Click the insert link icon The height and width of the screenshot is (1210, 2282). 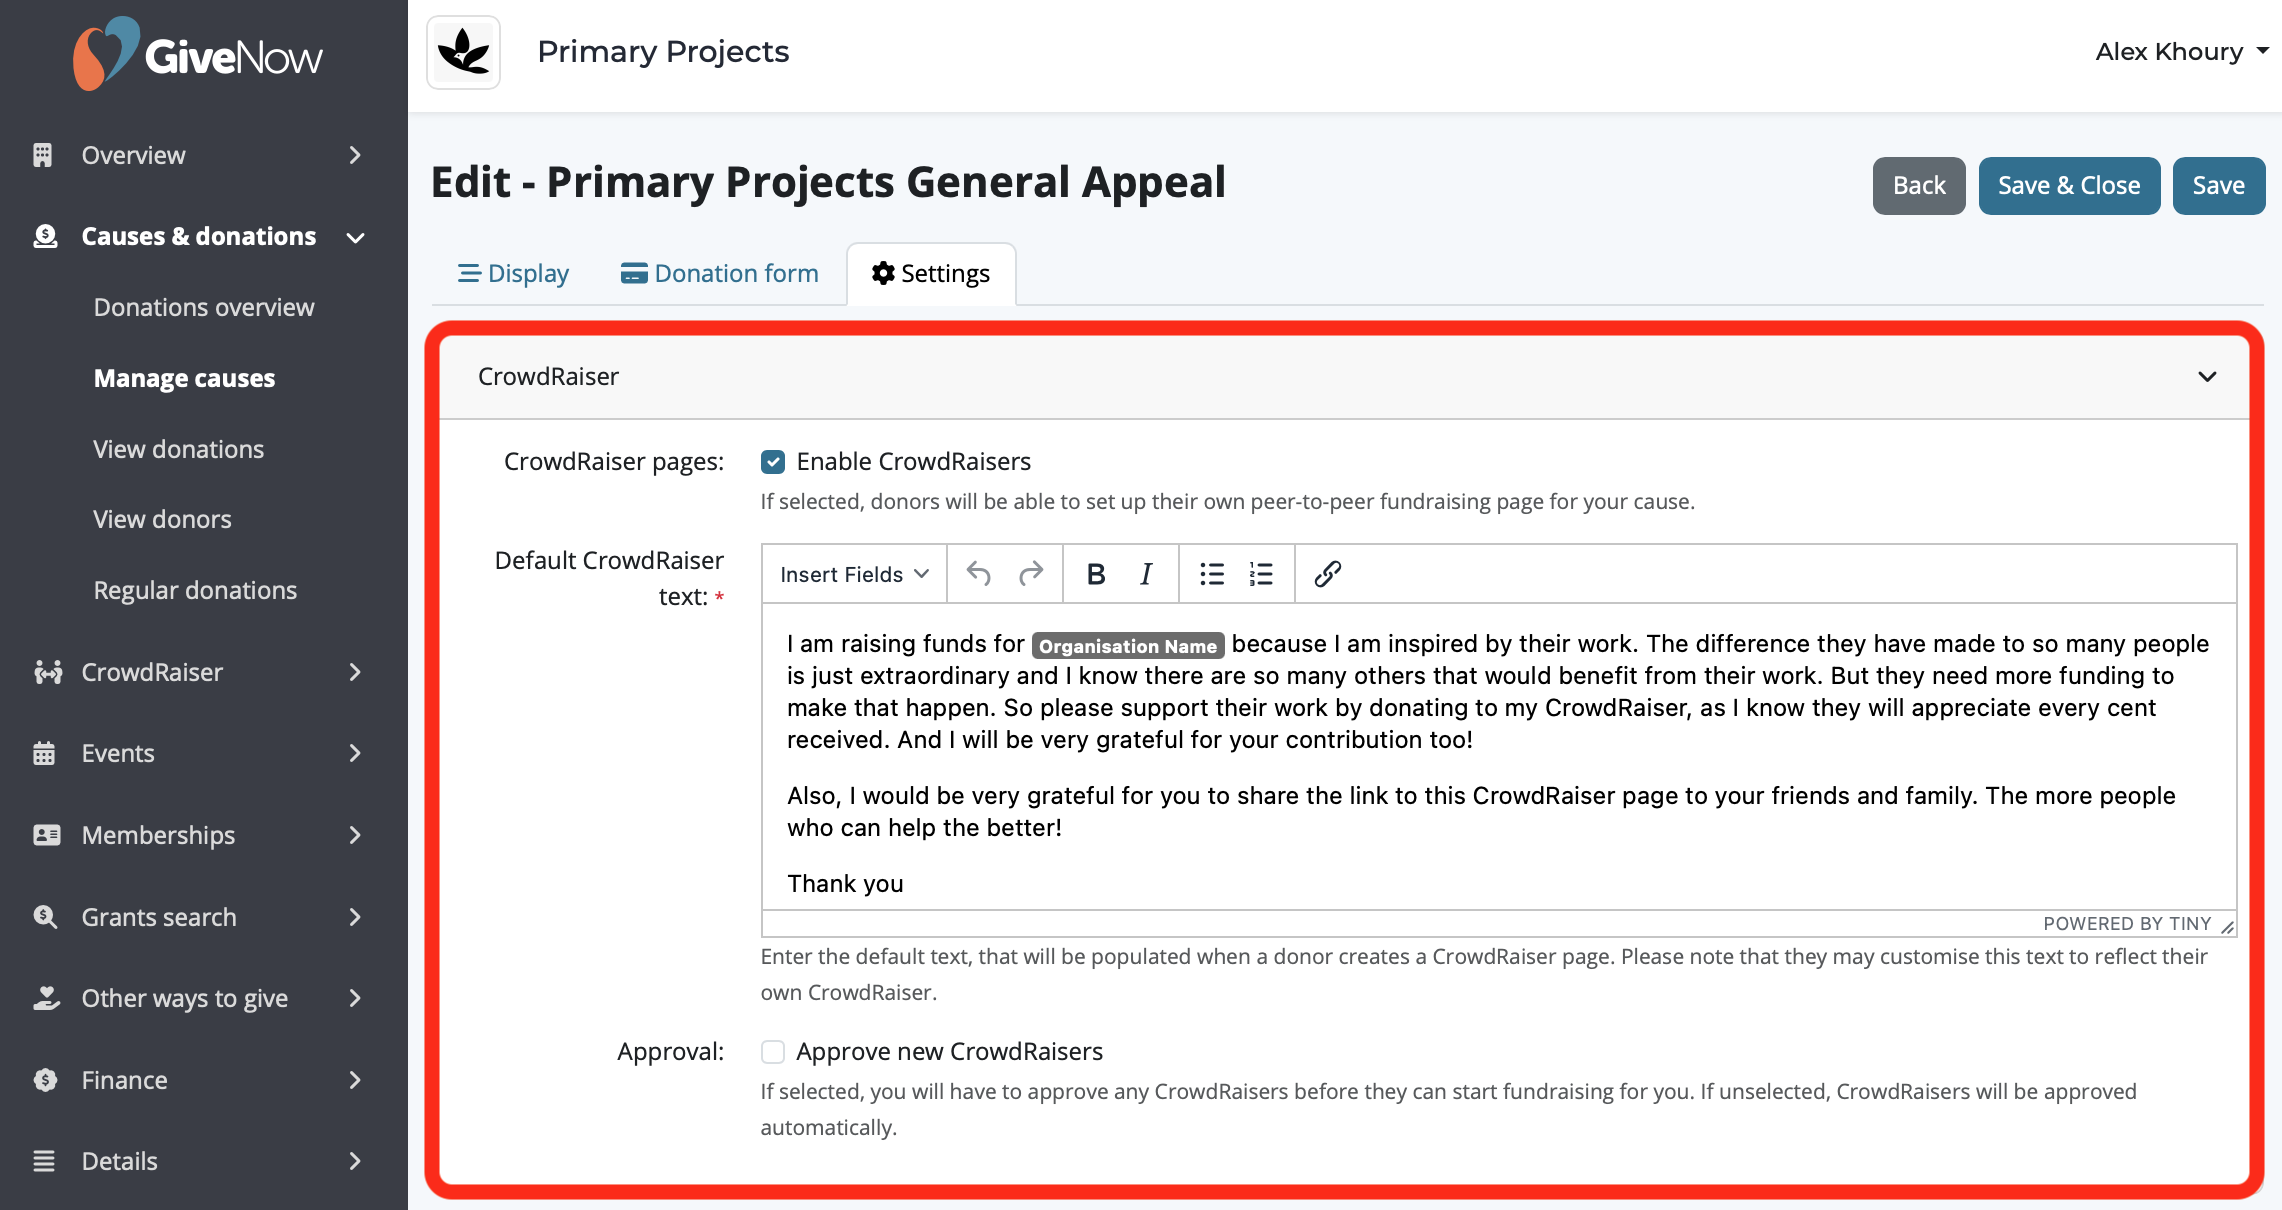[x=1327, y=574]
